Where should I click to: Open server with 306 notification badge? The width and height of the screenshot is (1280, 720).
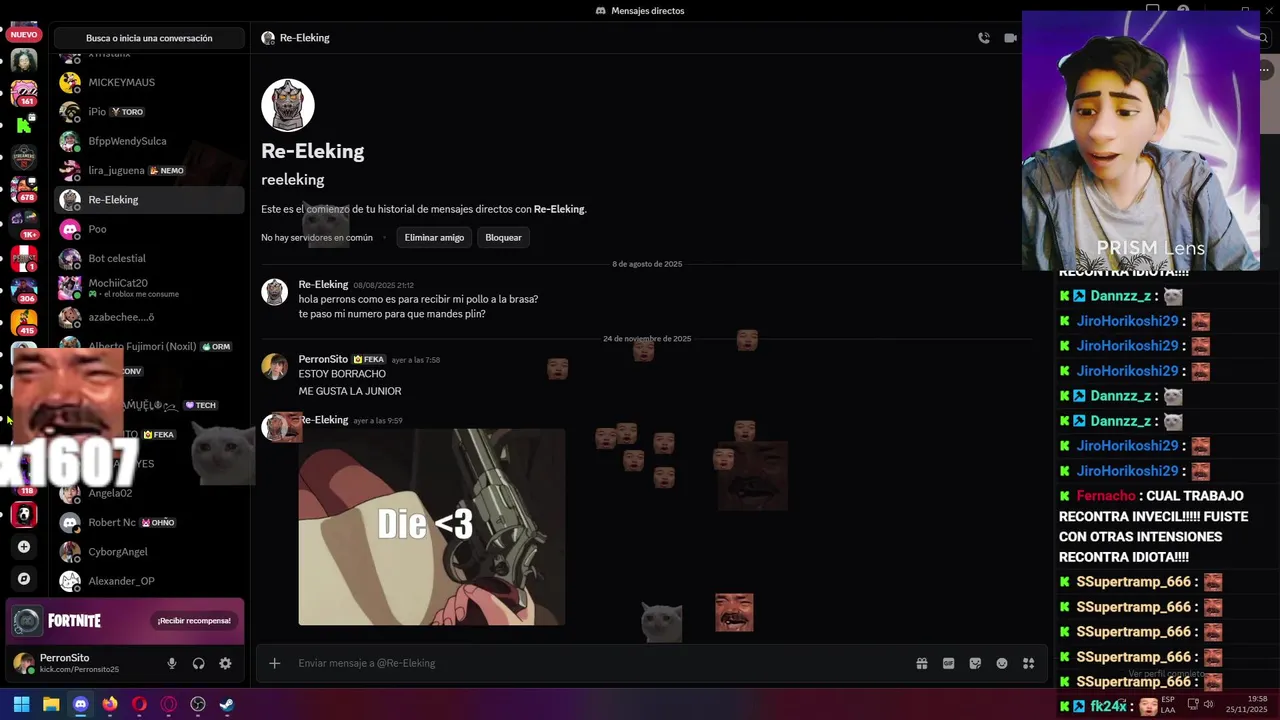pos(24,290)
